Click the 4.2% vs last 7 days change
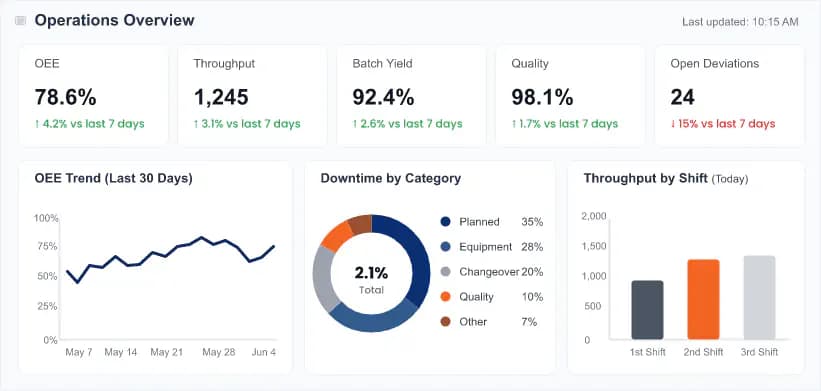821x391 pixels. point(90,124)
